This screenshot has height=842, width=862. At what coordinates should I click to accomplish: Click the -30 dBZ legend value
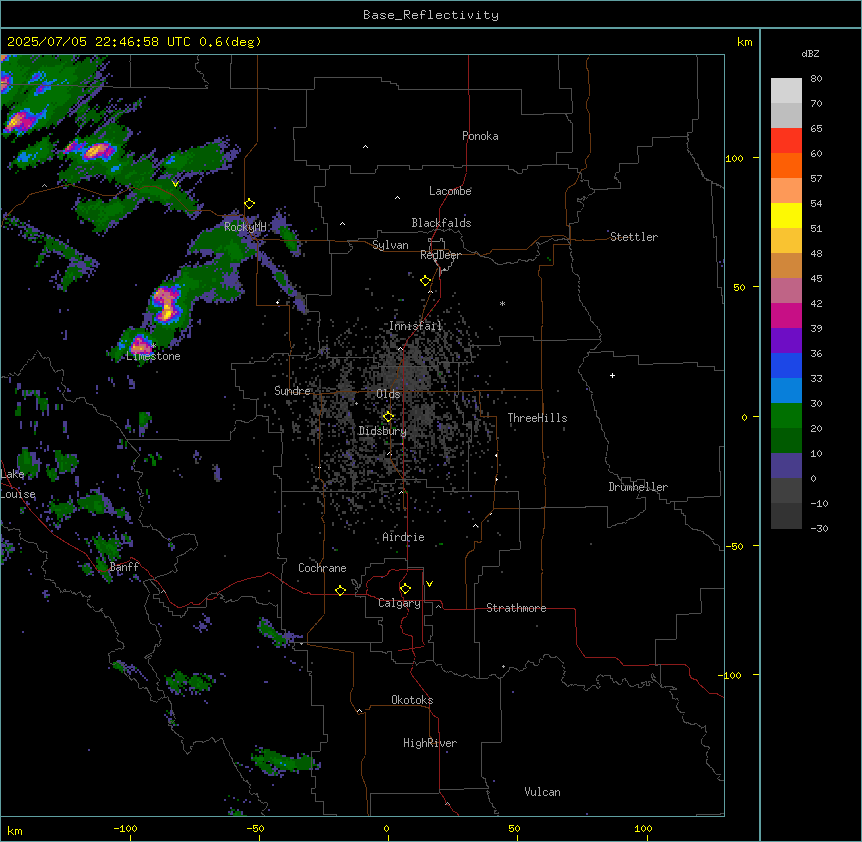[x=819, y=528]
